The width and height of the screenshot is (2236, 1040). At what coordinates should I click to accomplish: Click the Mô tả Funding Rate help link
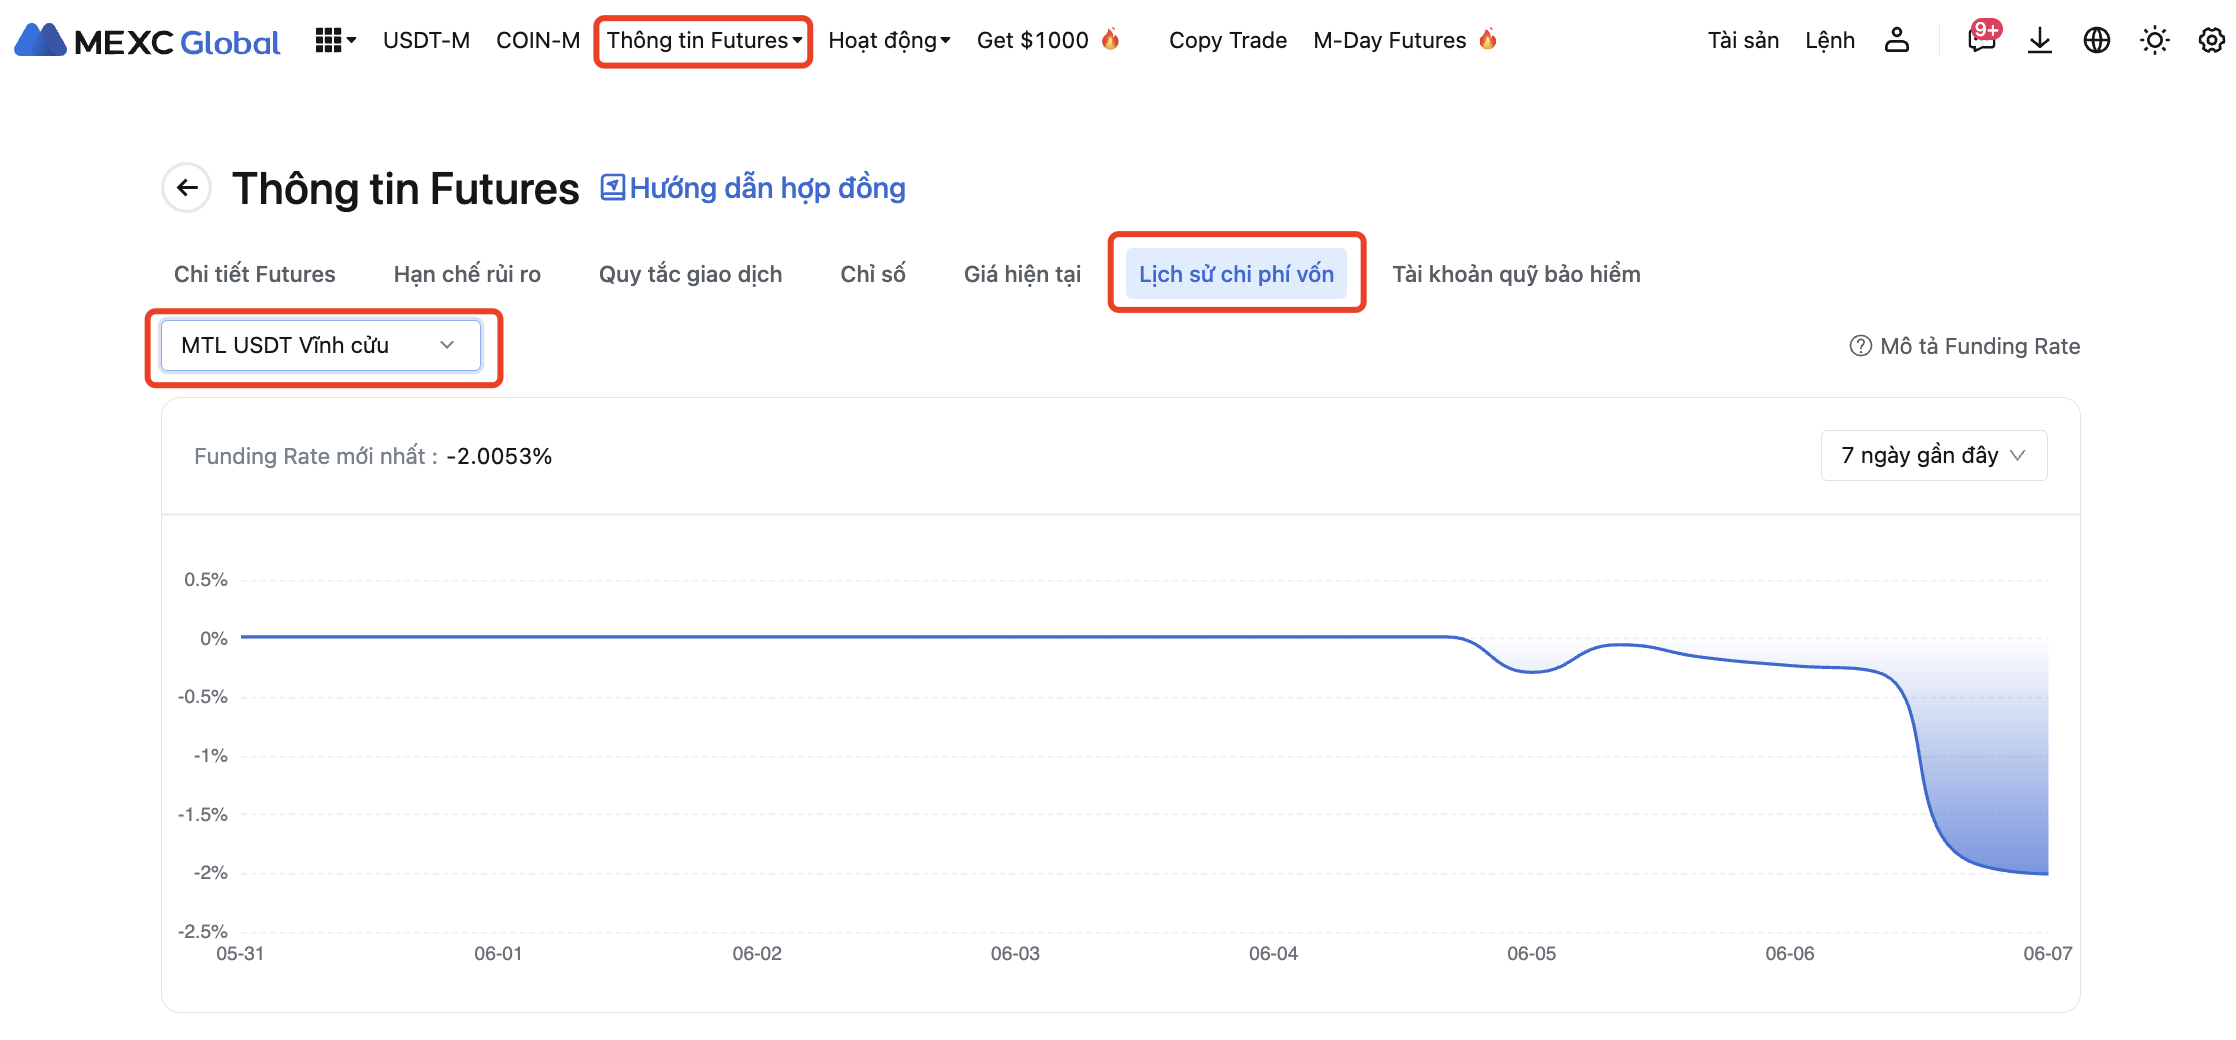point(1964,346)
